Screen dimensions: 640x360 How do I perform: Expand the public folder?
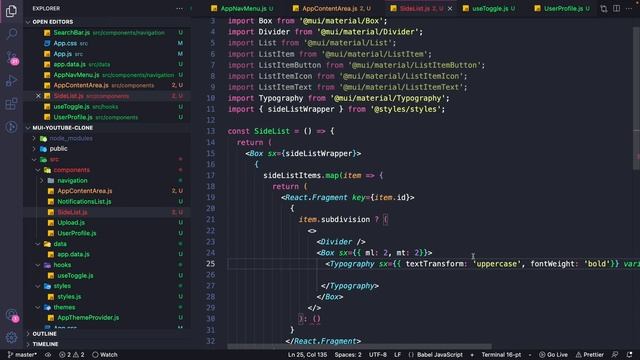tap(58, 149)
